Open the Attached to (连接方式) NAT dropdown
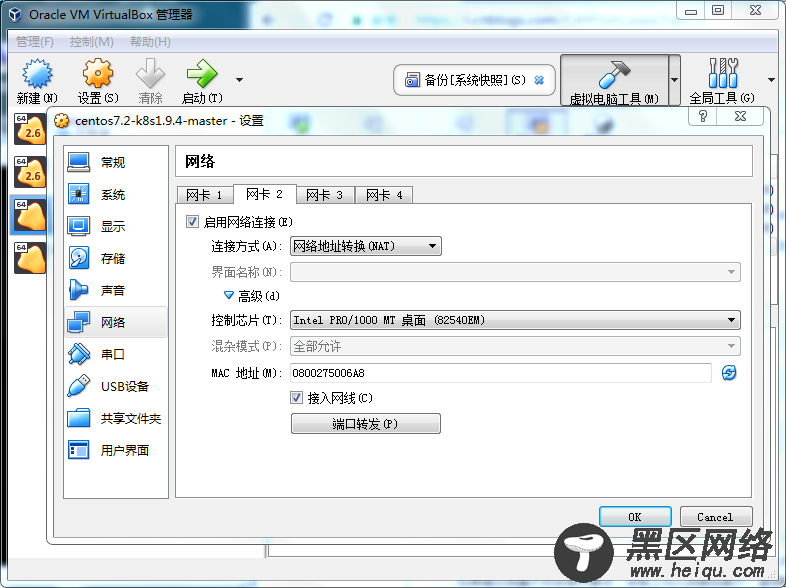This screenshot has width=786, height=588. pyautogui.click(x=366, y=246)
